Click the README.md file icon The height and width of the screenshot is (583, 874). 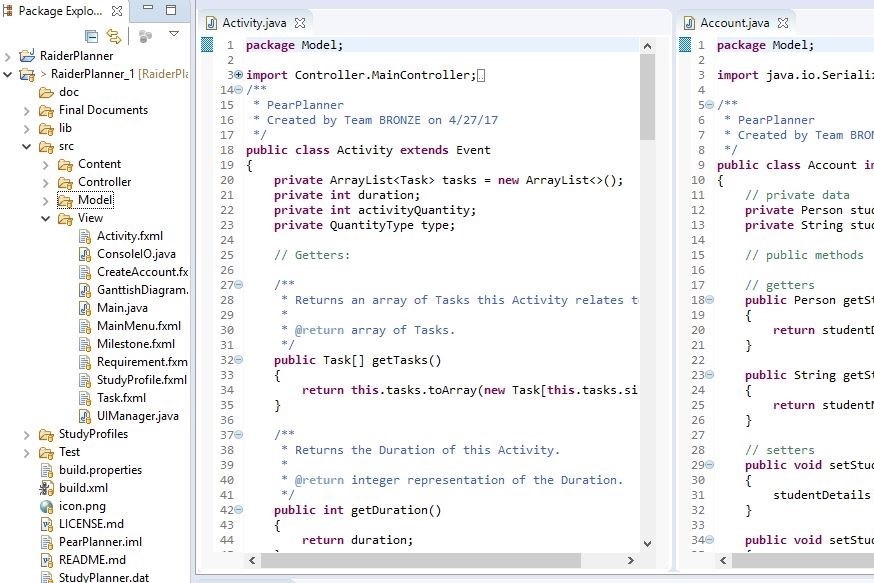point(46,560)
